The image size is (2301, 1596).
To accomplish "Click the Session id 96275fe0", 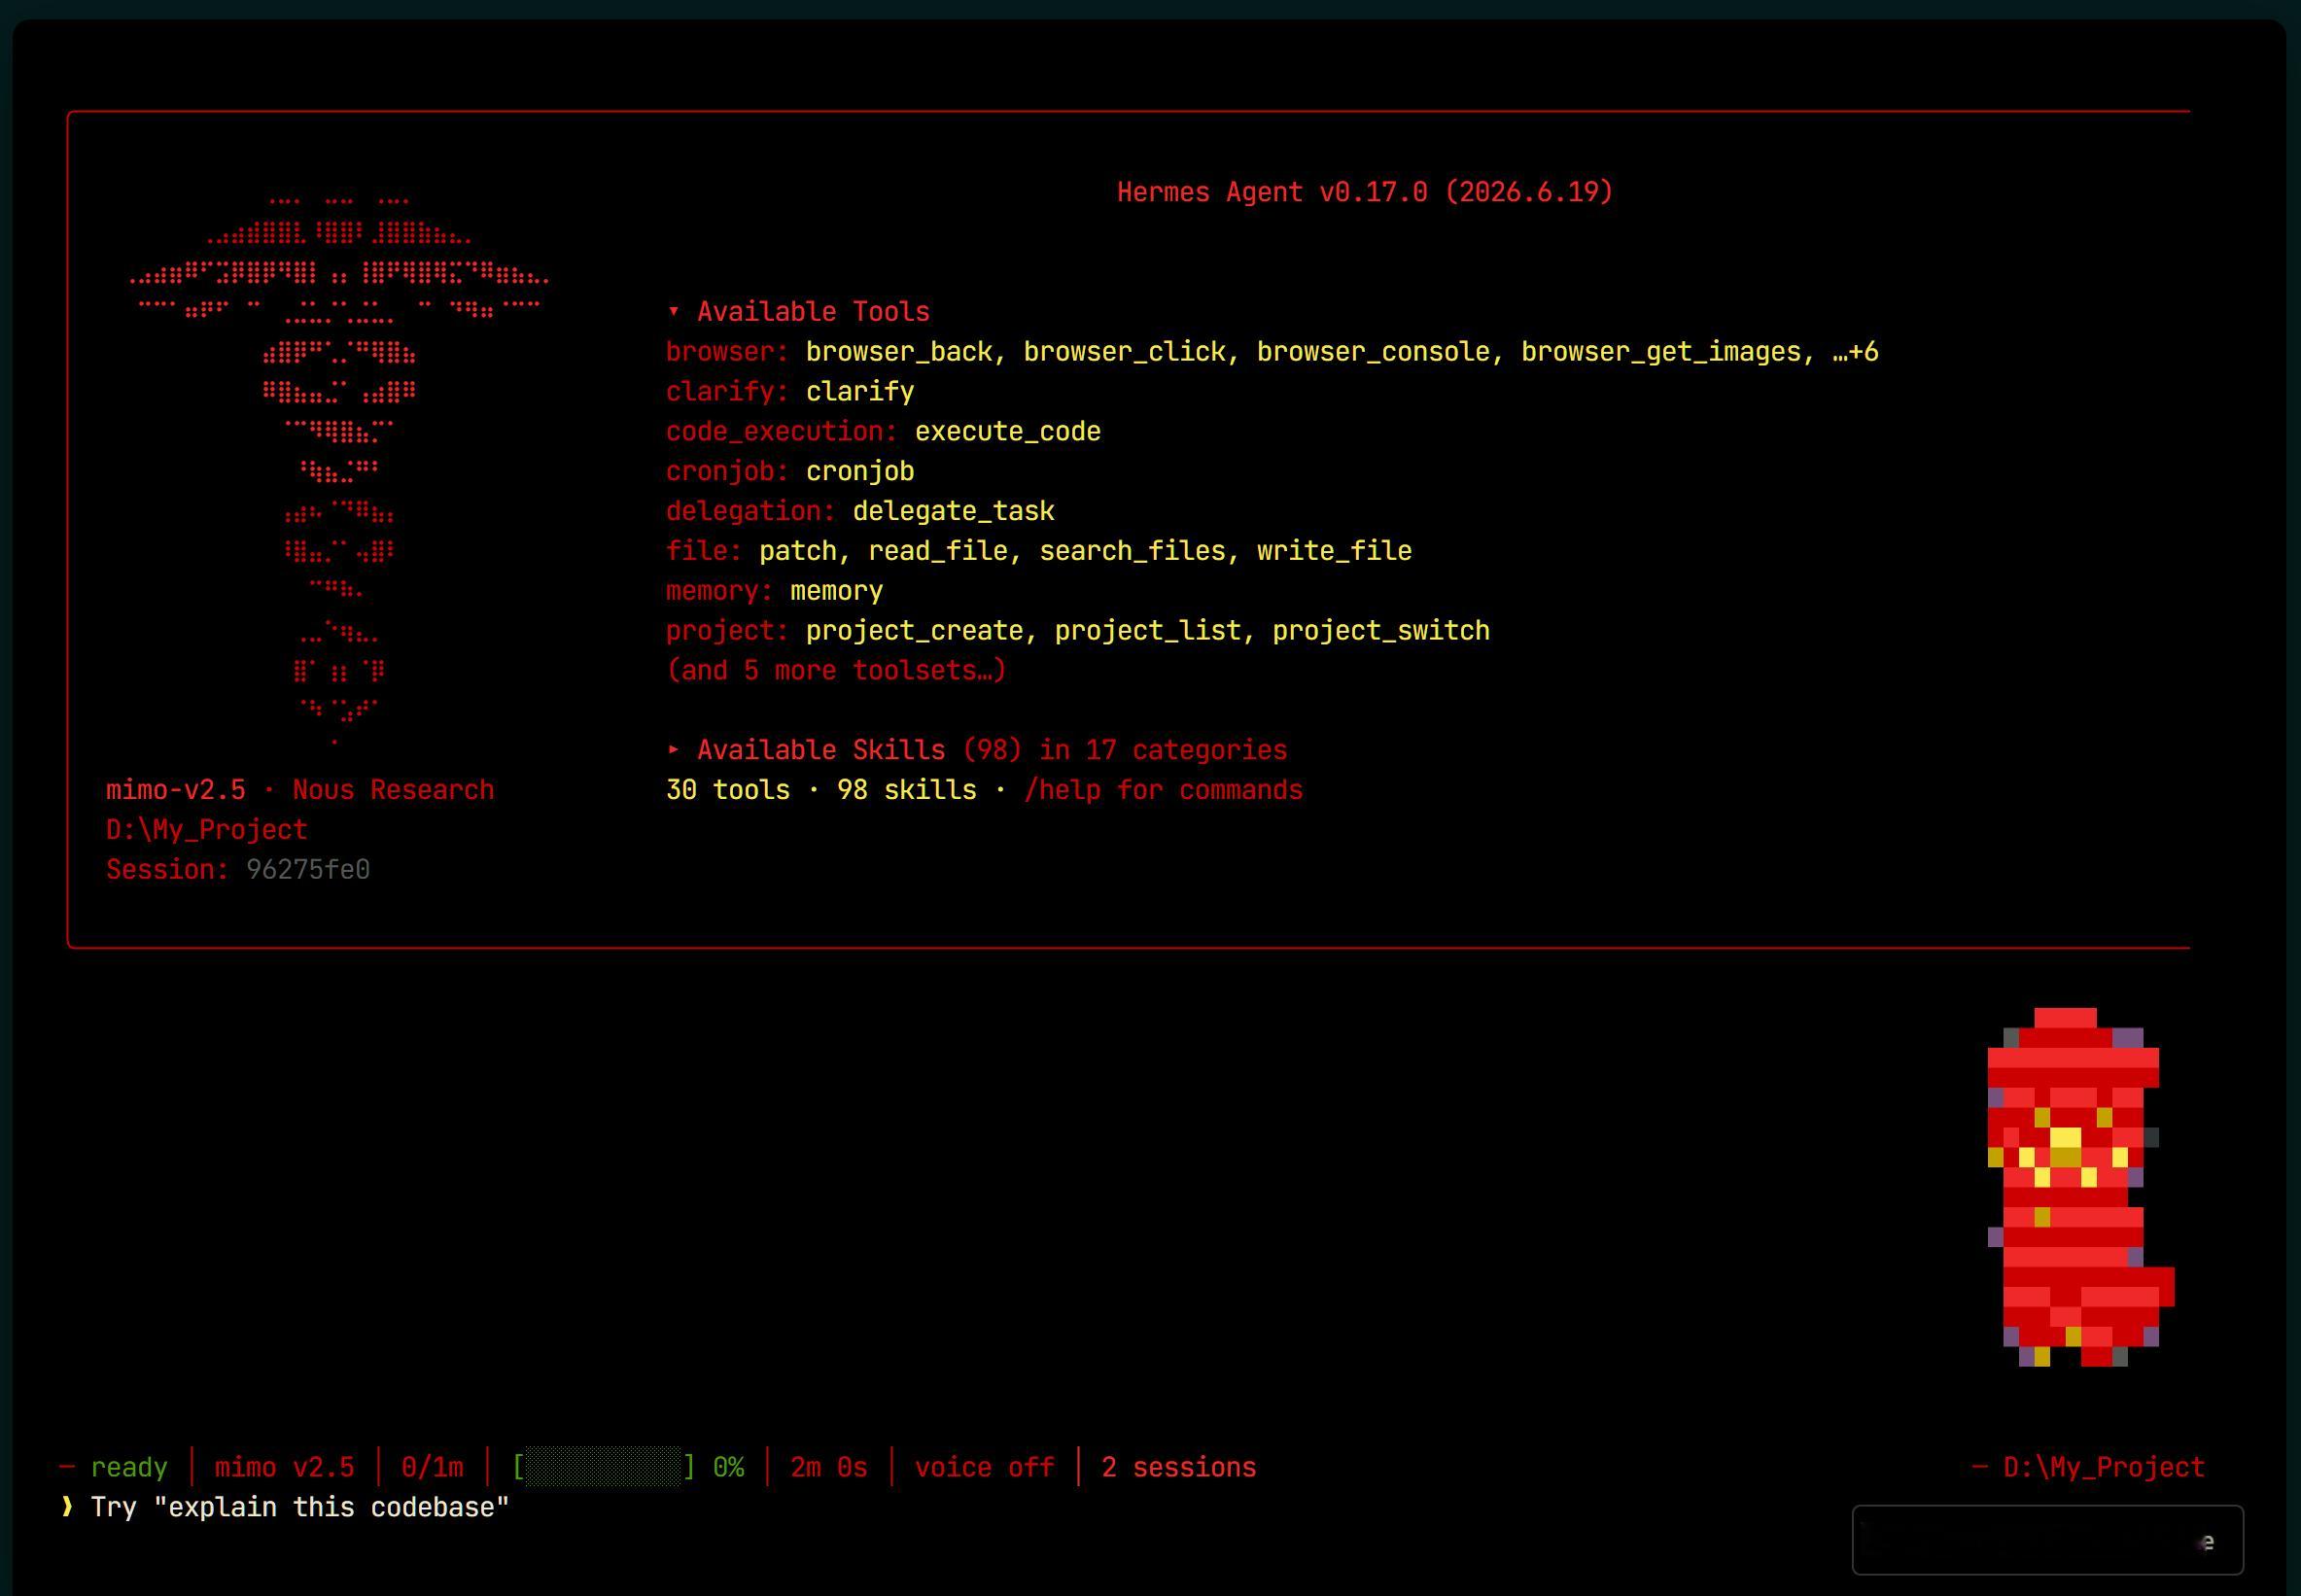I will (x=308, y=870).
